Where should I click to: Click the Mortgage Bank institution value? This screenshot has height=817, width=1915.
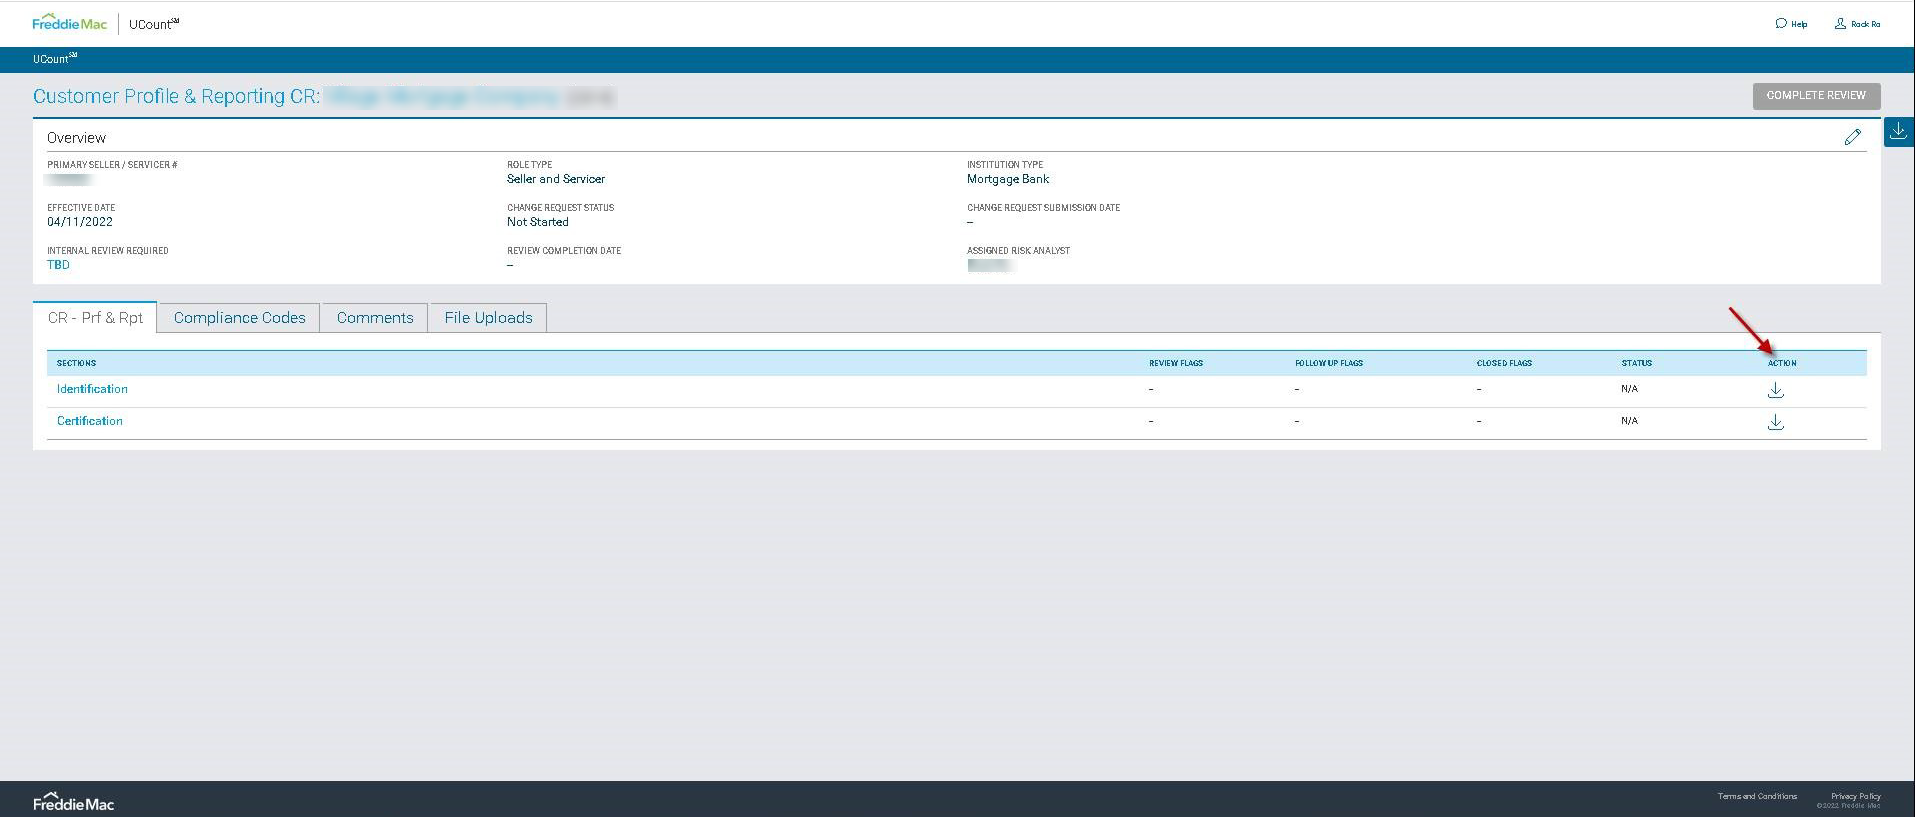click(x=1008, y=179)
